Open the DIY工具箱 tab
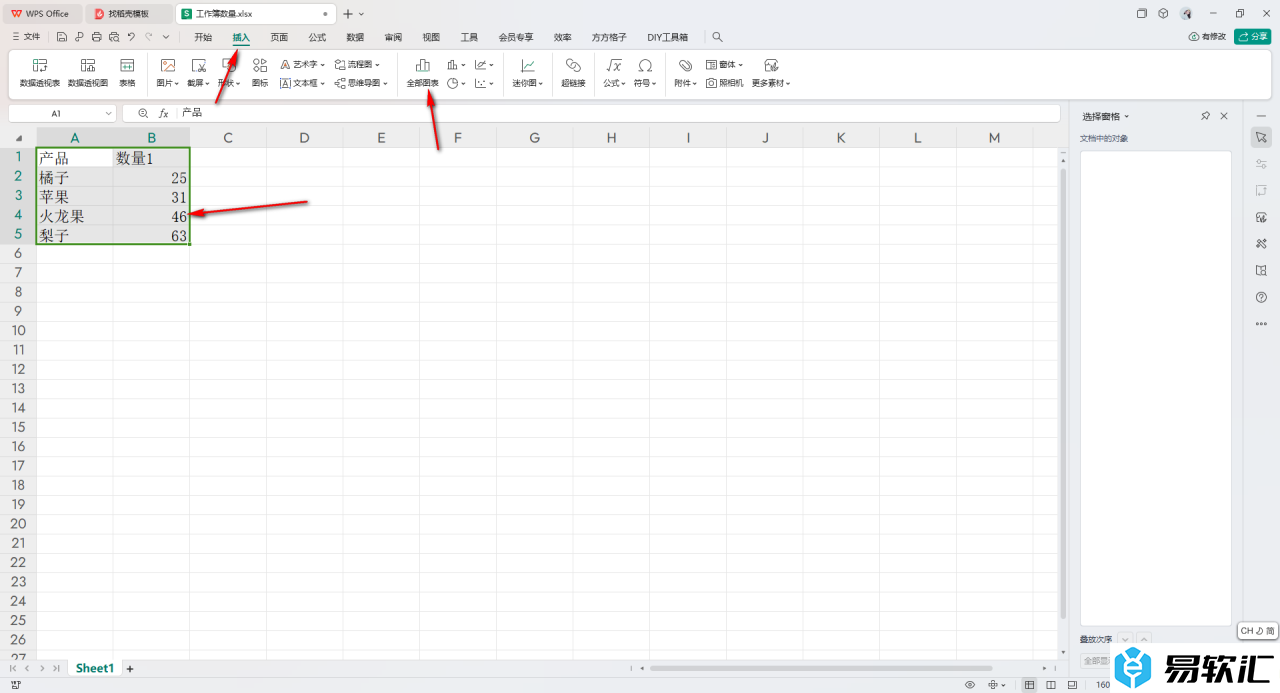 668,37
